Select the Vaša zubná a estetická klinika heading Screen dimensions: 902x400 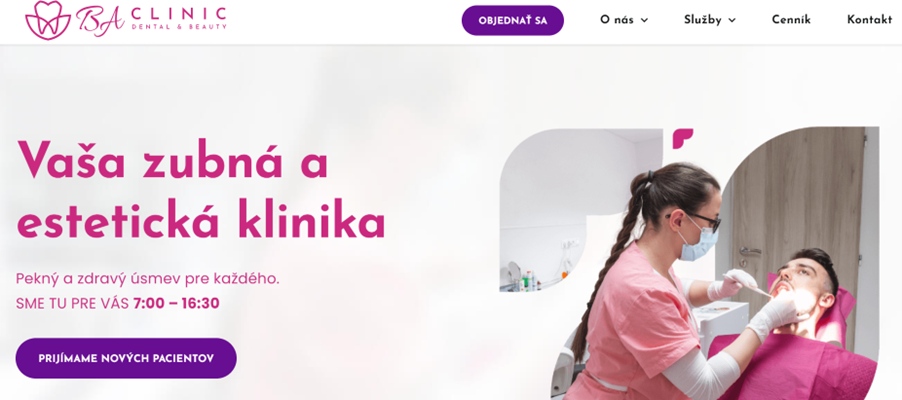(201, 190)
